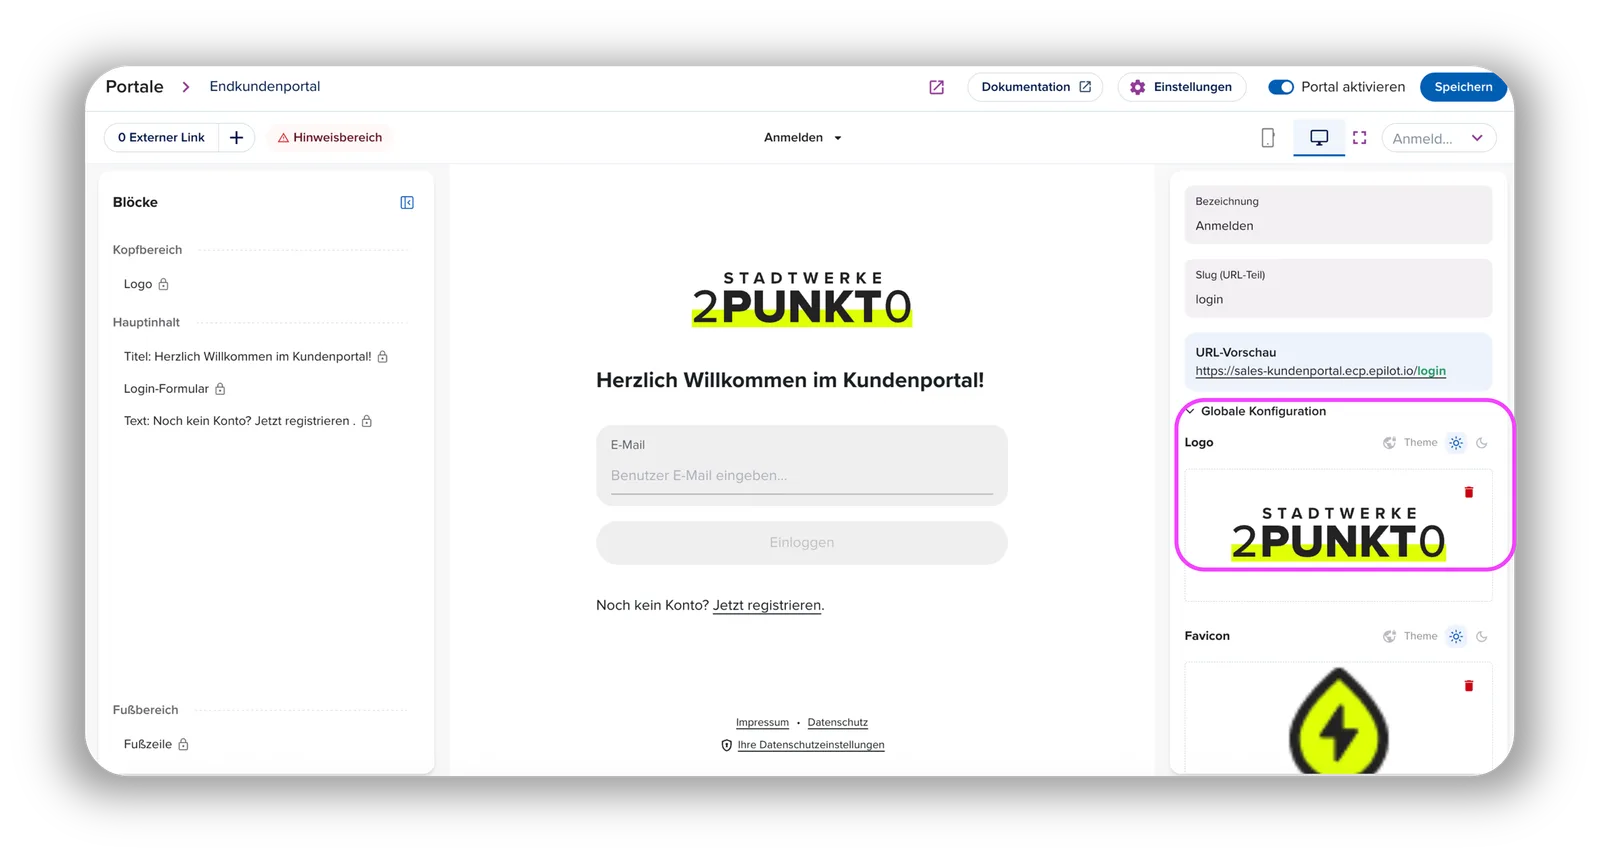Delete the uploaded Logo image

[x=1469, y=492]
